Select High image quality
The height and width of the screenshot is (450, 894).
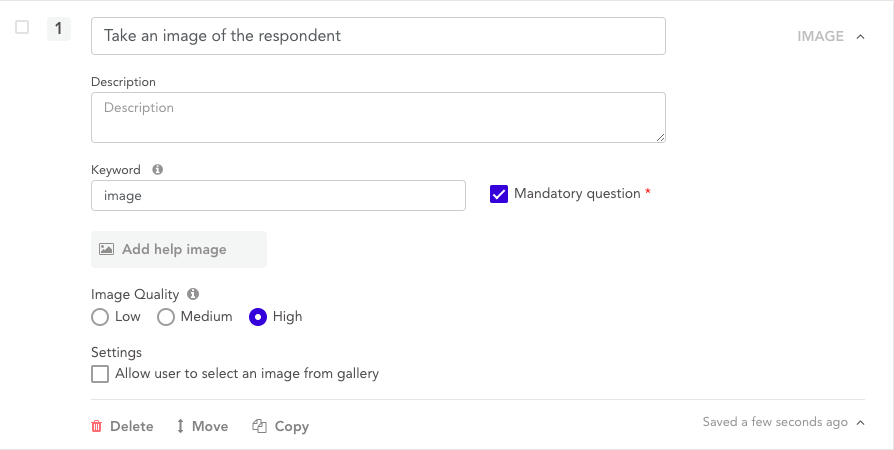pyautogui.click(x=258, y=317)
